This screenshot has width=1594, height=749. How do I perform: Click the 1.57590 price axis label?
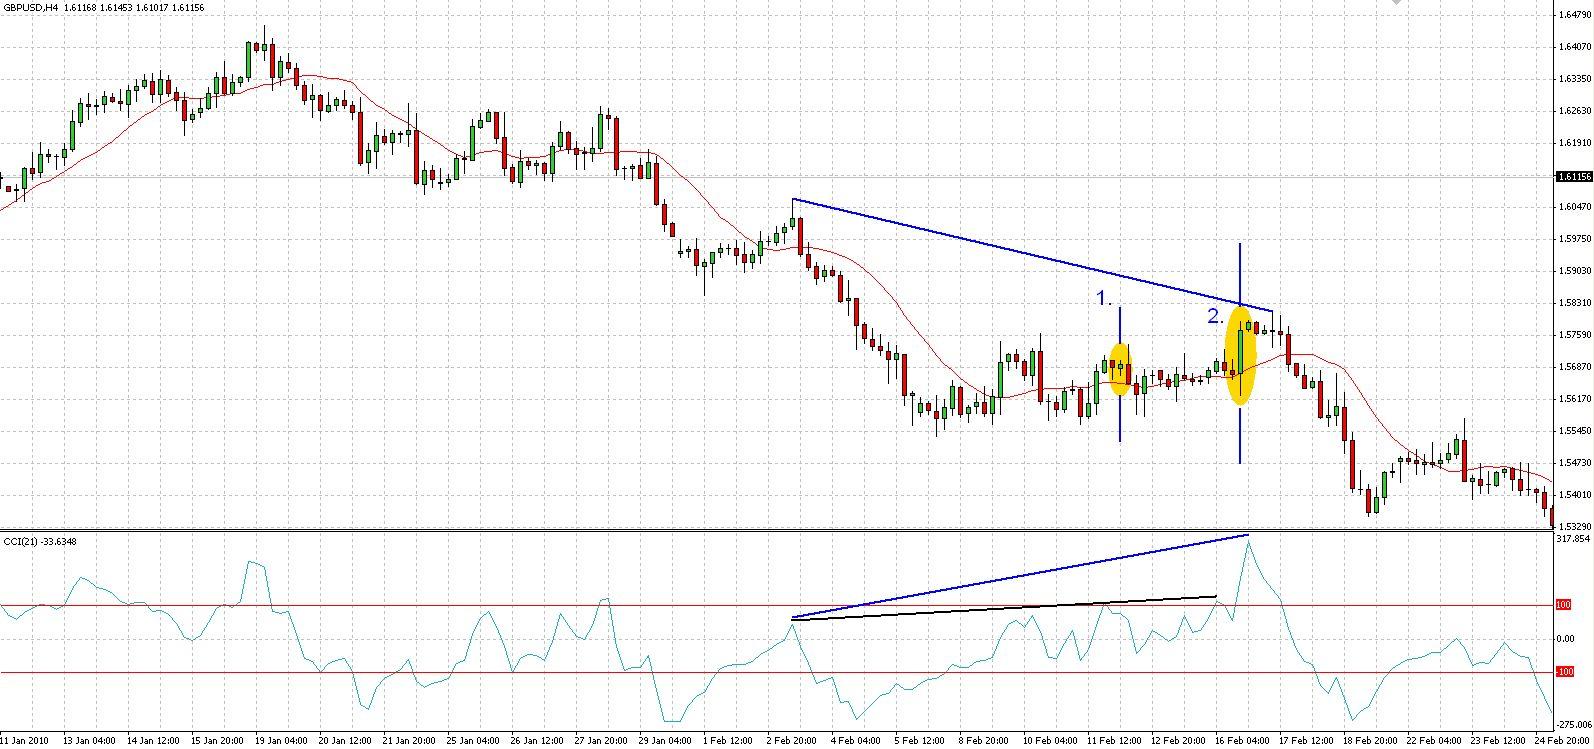pos(1574,335)
